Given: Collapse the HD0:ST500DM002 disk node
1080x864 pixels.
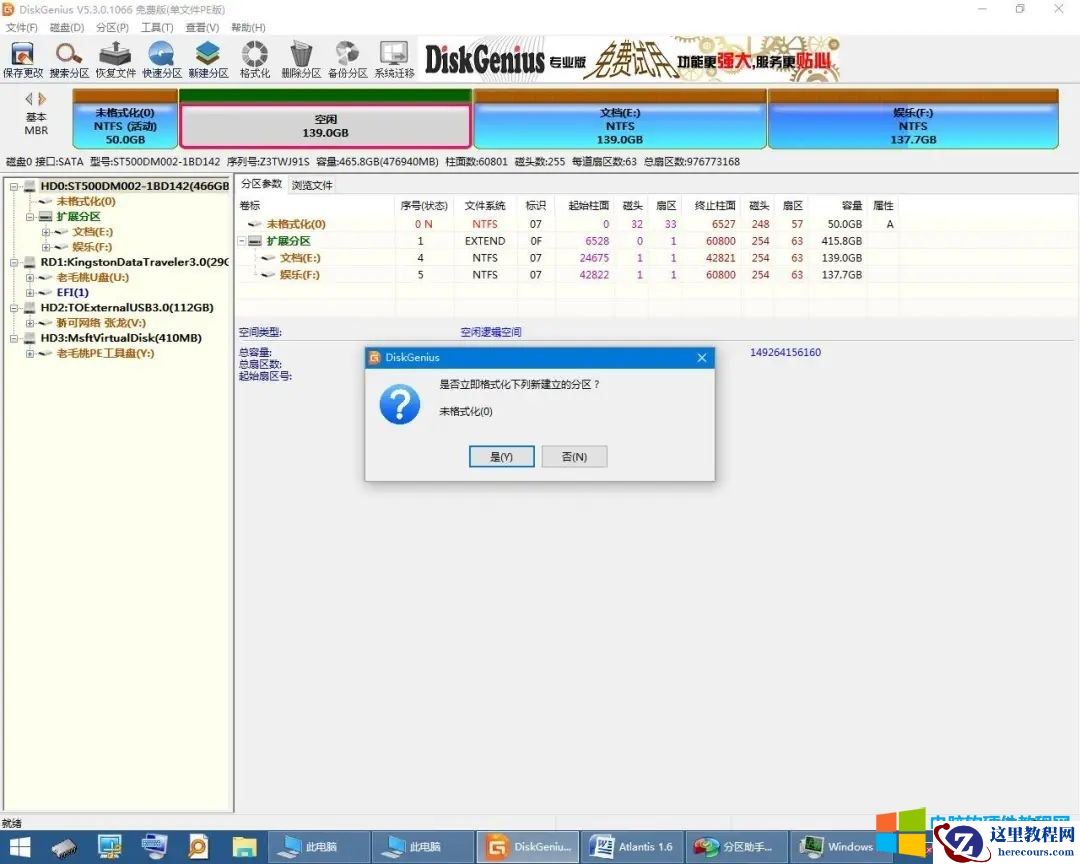Looking at the screenshot, I should tap(14, 186).
